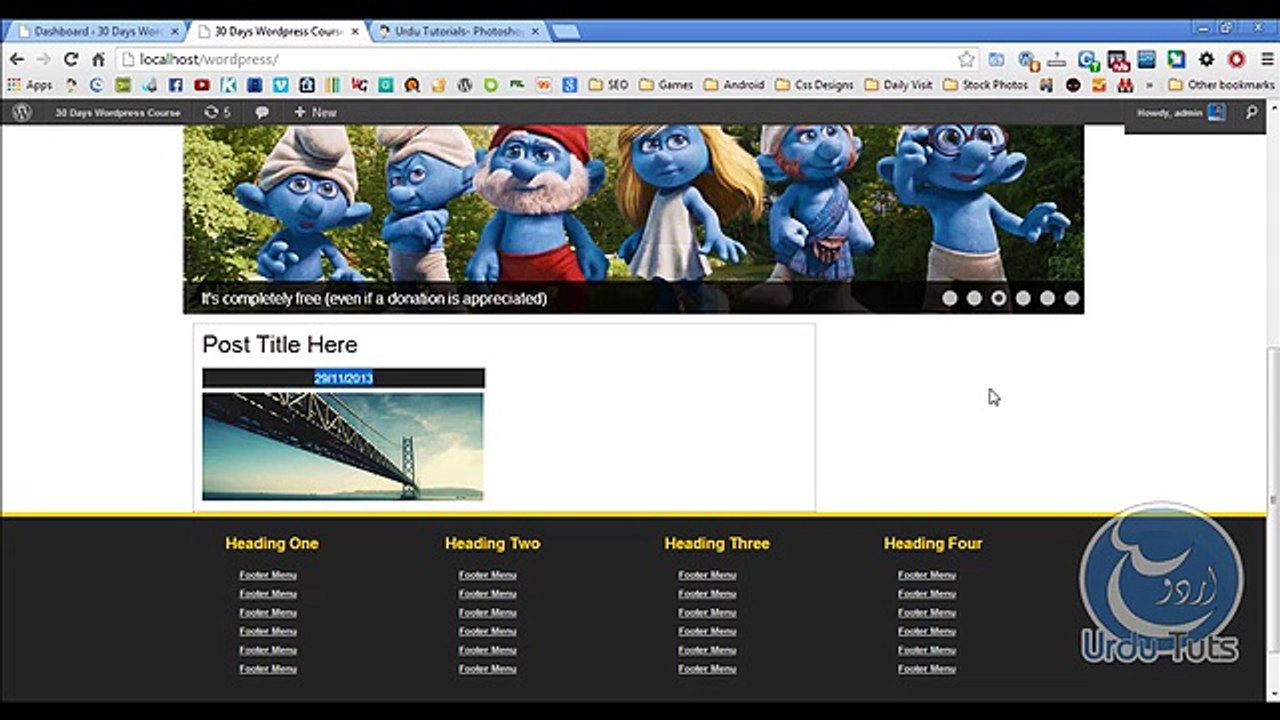The height and width of the screenshot is (720, 1280).
Task: Open the Vimeo bookmark icon
Action: (x=281, y=85)
